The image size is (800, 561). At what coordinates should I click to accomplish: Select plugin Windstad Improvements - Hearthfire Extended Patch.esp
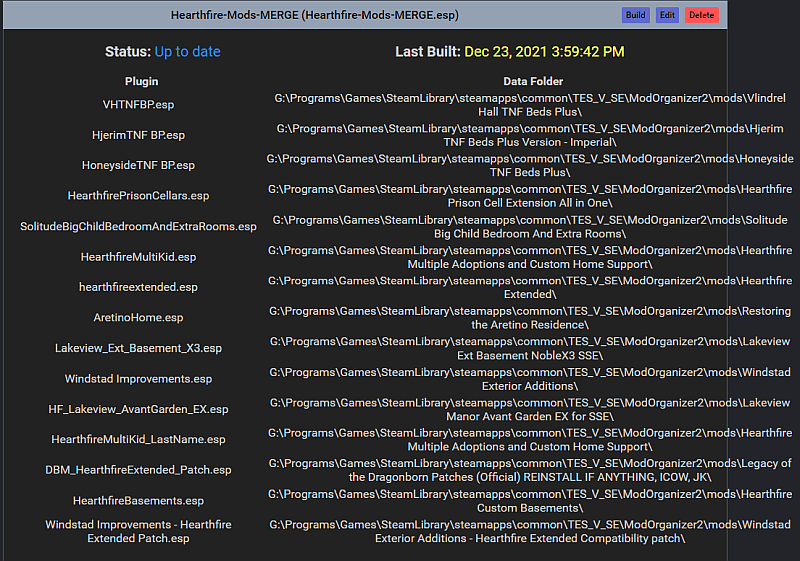138,531
